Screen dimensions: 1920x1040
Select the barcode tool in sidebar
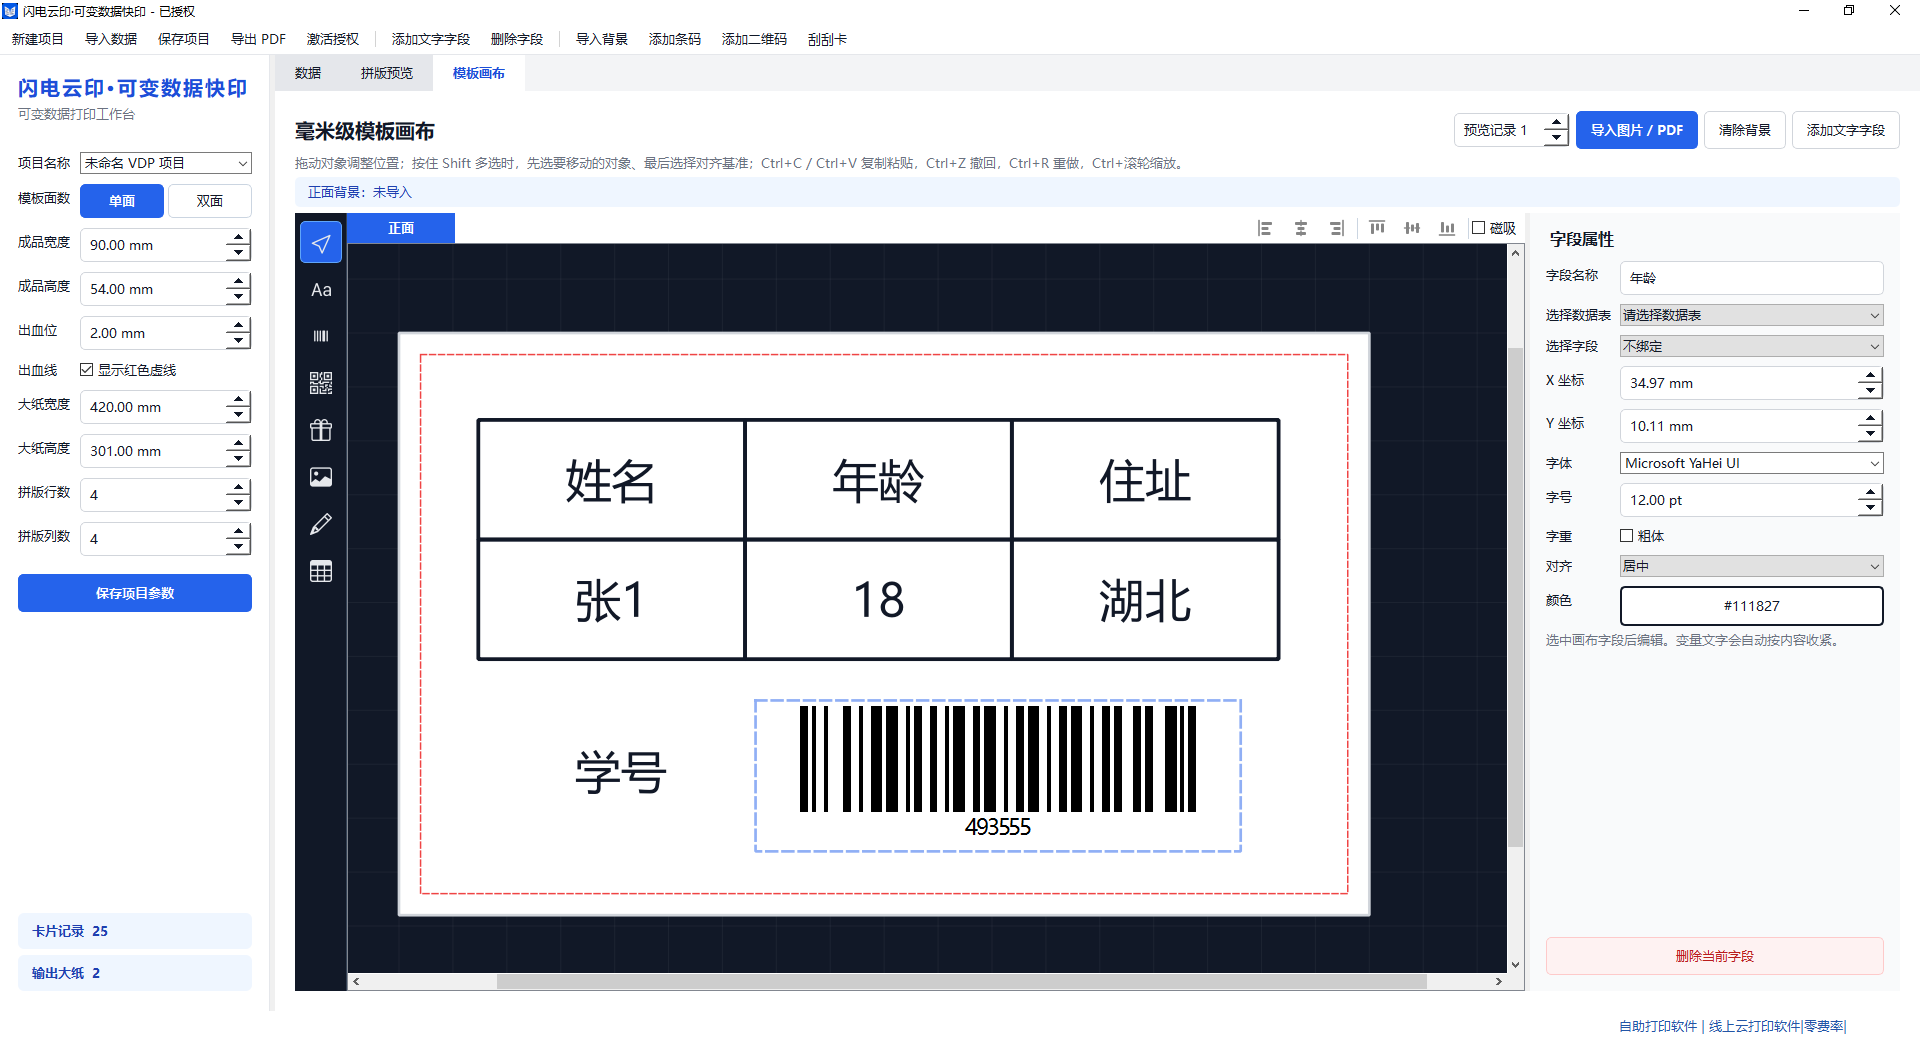pyautogui.click(x=321, y=336)
